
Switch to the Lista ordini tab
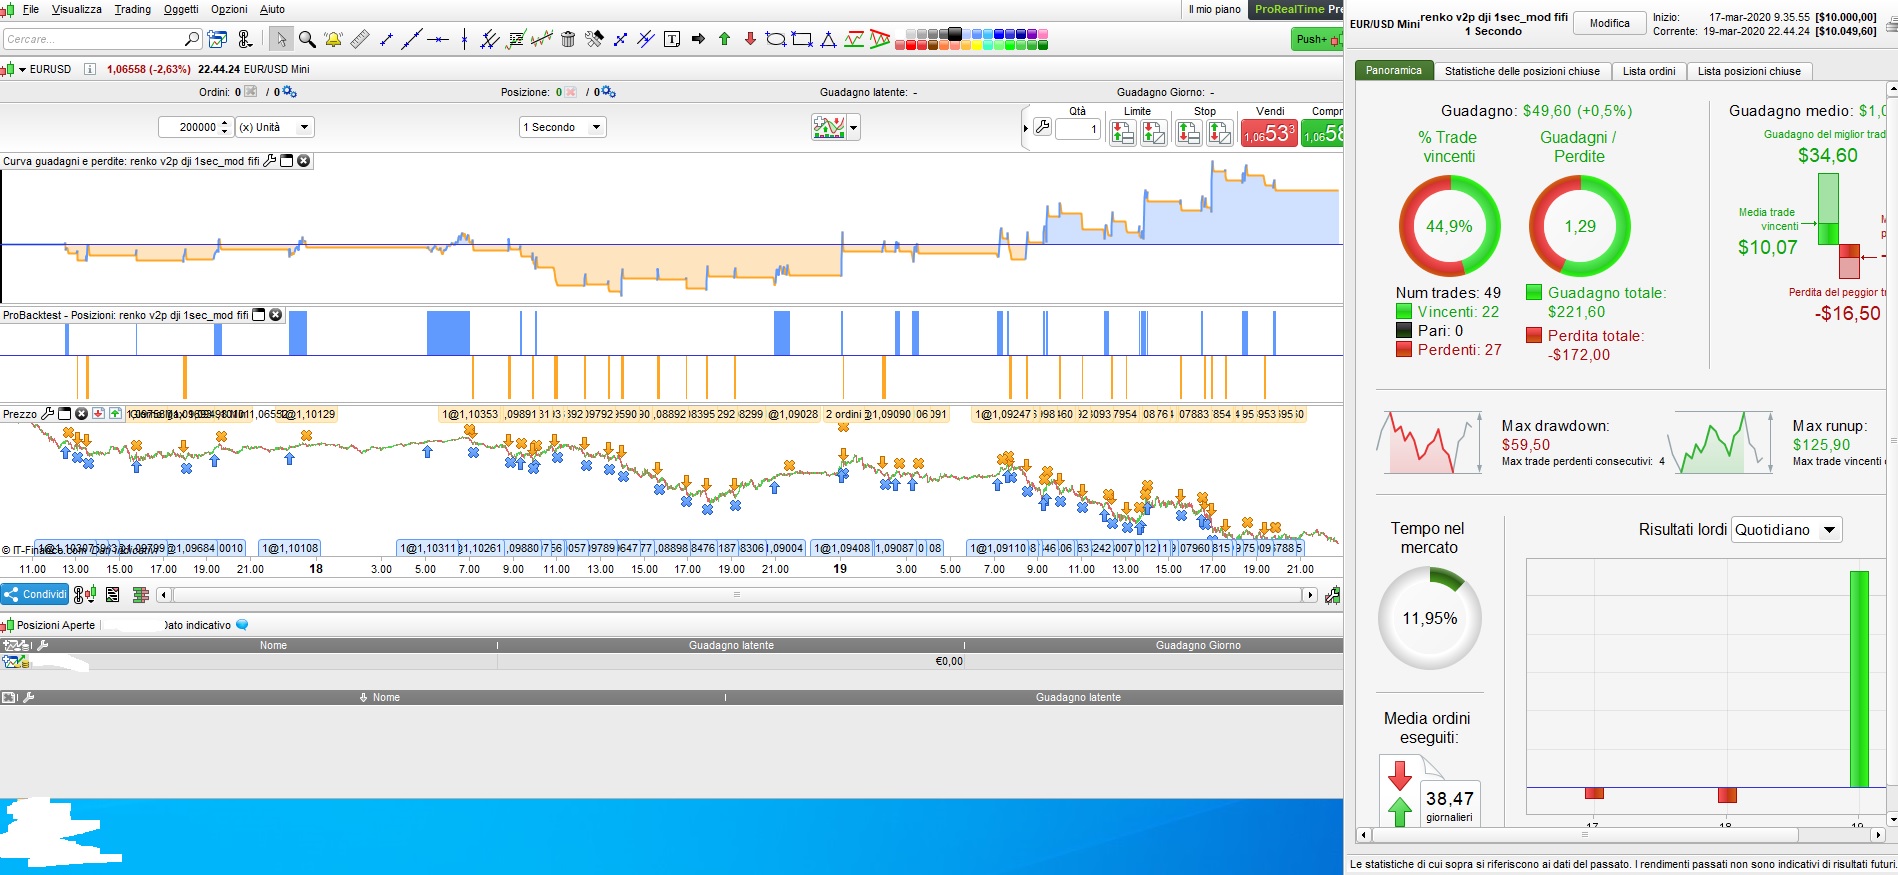[x=1648, y=71]
